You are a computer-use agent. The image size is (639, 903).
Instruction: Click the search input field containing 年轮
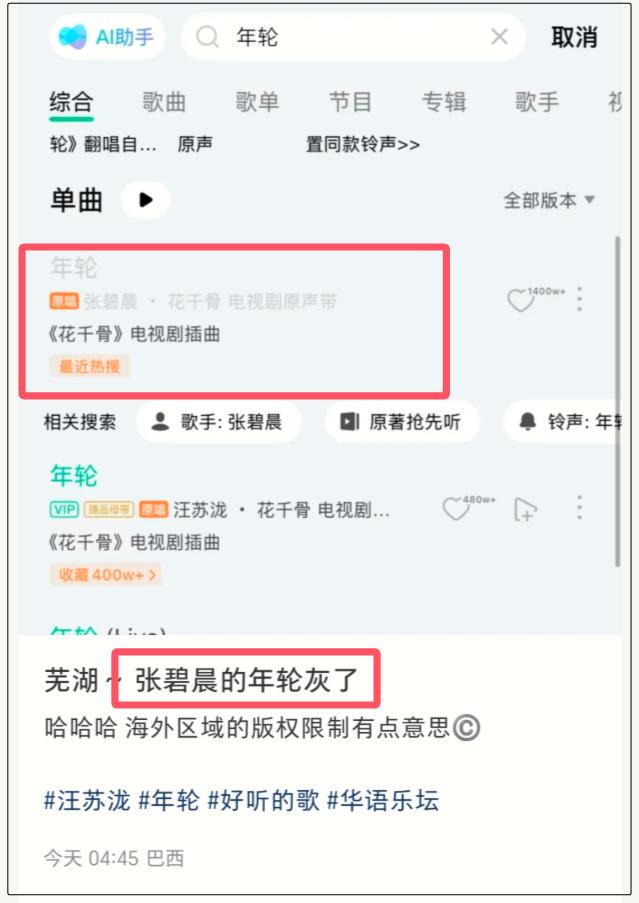(353, 37)
